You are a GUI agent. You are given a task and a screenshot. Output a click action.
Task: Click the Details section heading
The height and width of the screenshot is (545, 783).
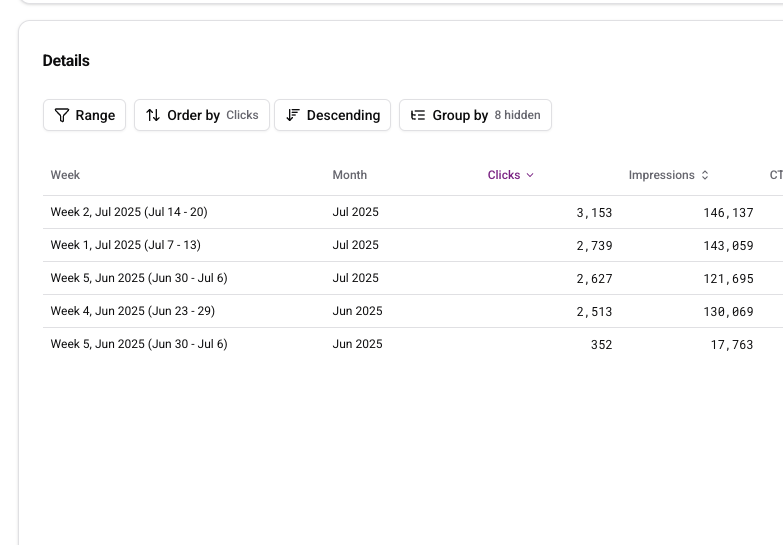(x=66, y=61)
